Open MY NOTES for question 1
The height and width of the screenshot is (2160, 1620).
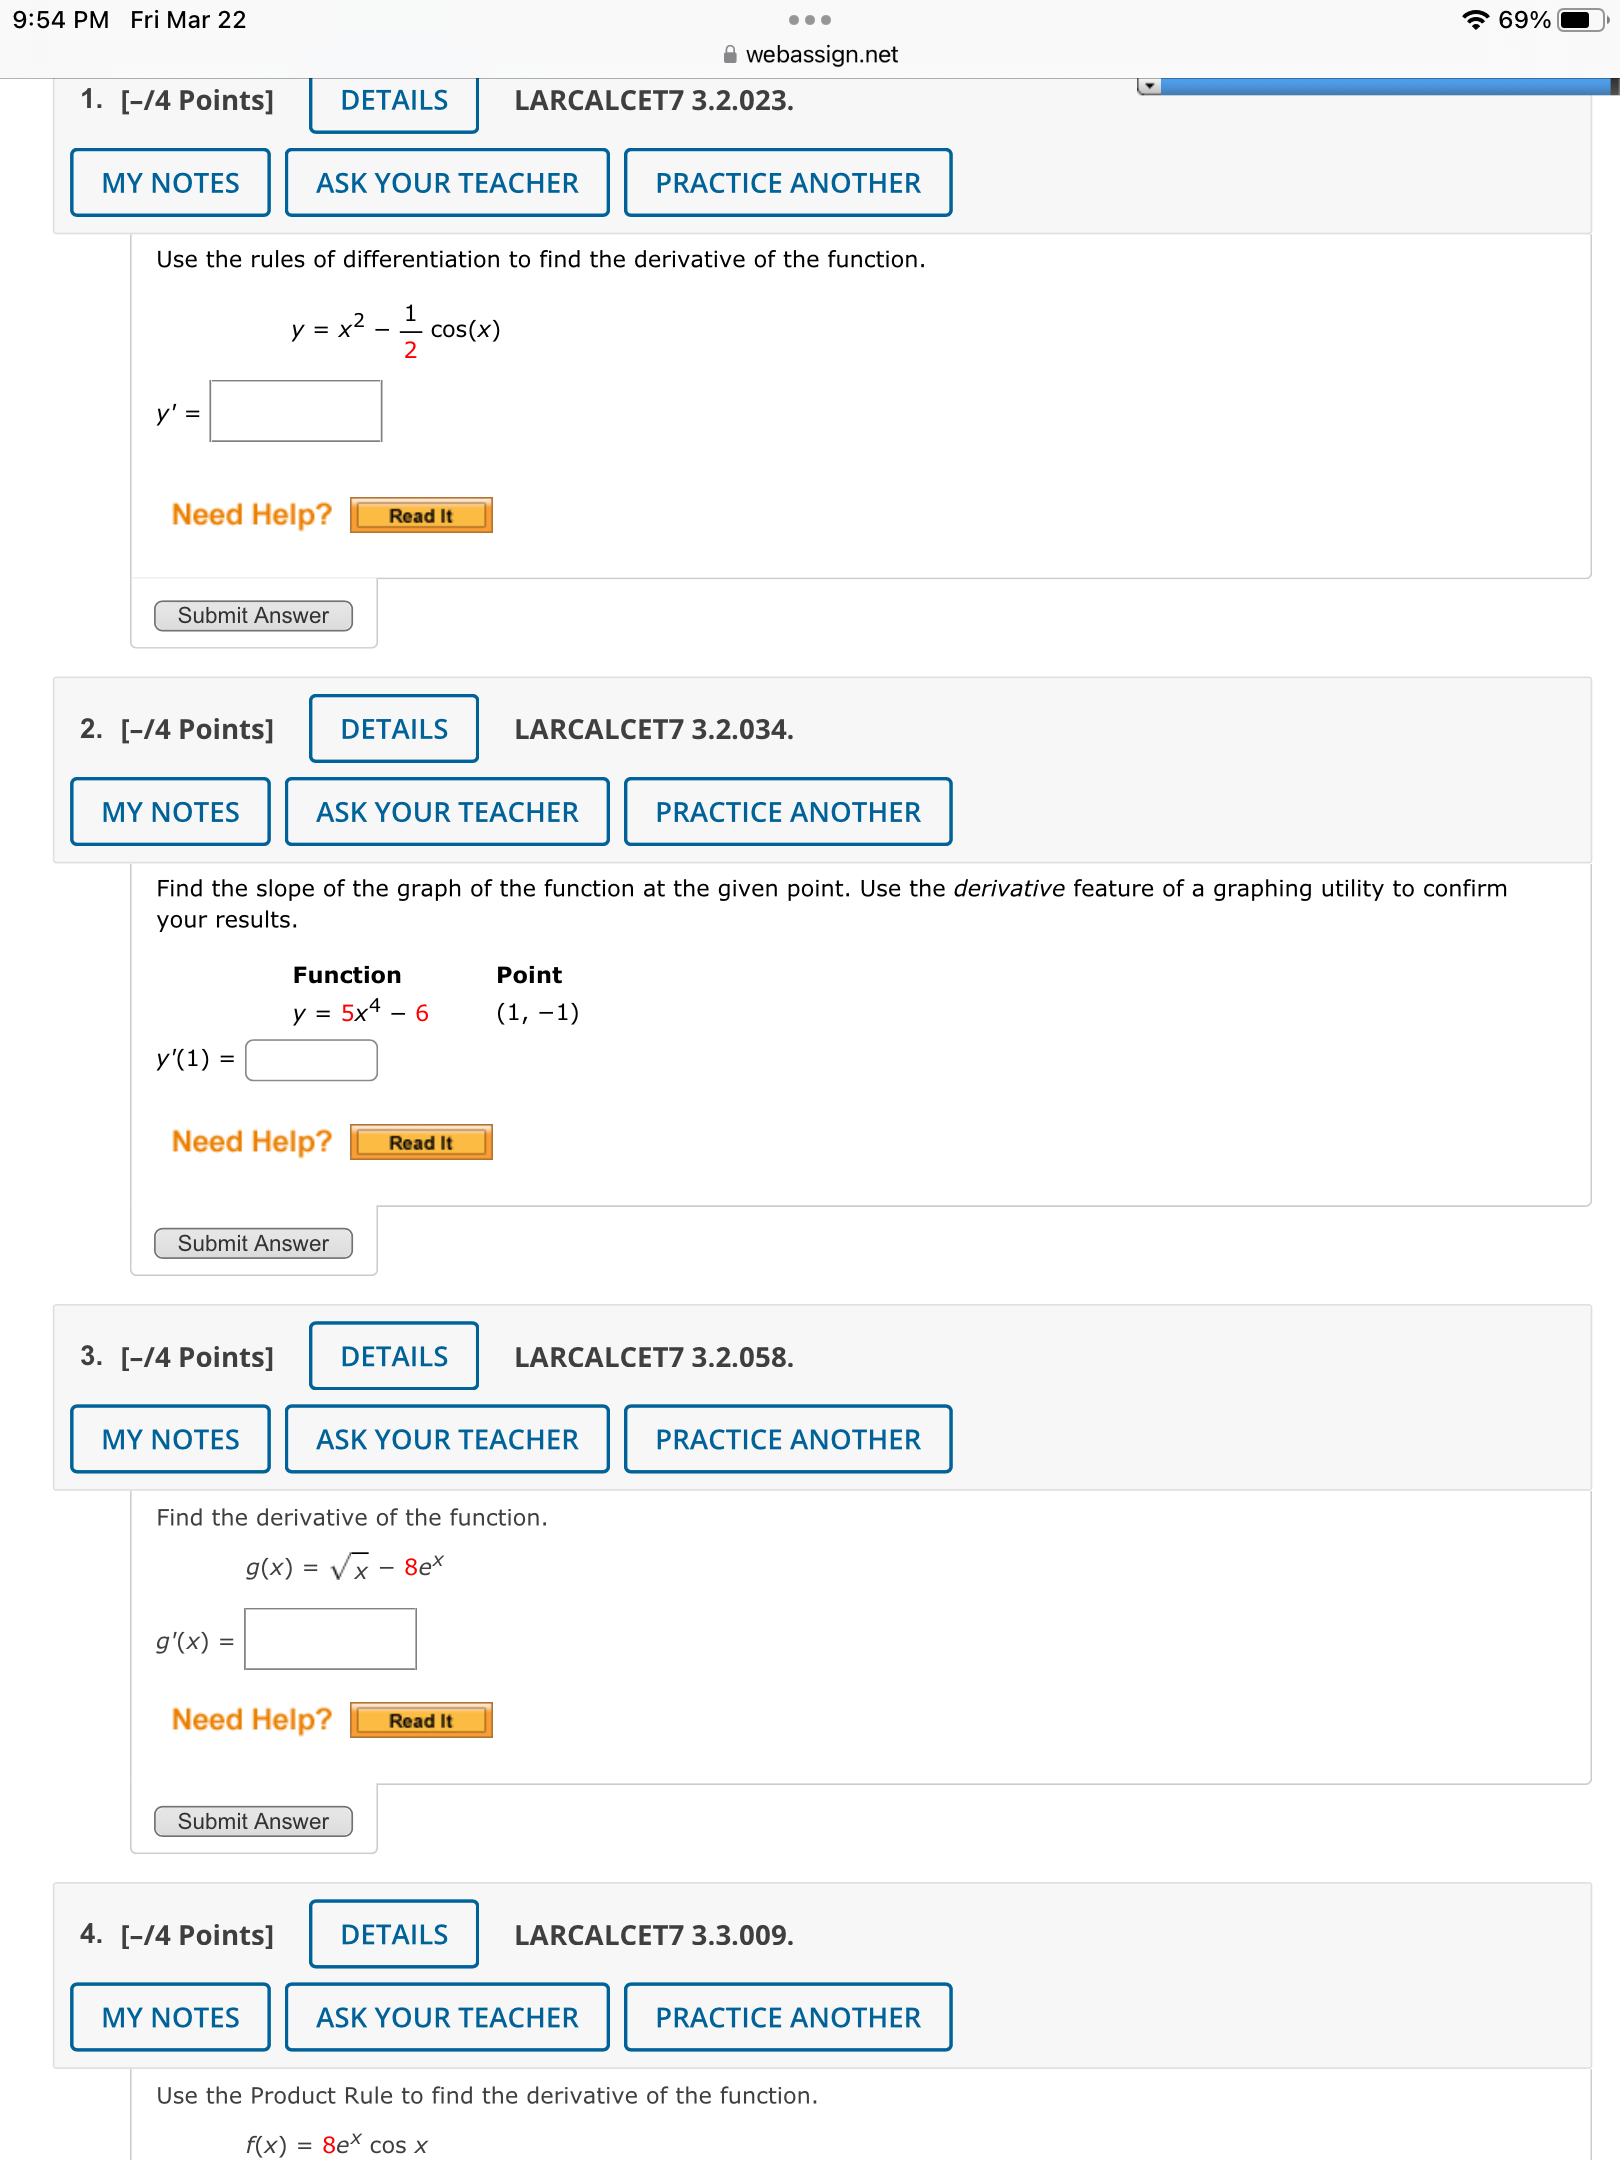pos(171,183)
